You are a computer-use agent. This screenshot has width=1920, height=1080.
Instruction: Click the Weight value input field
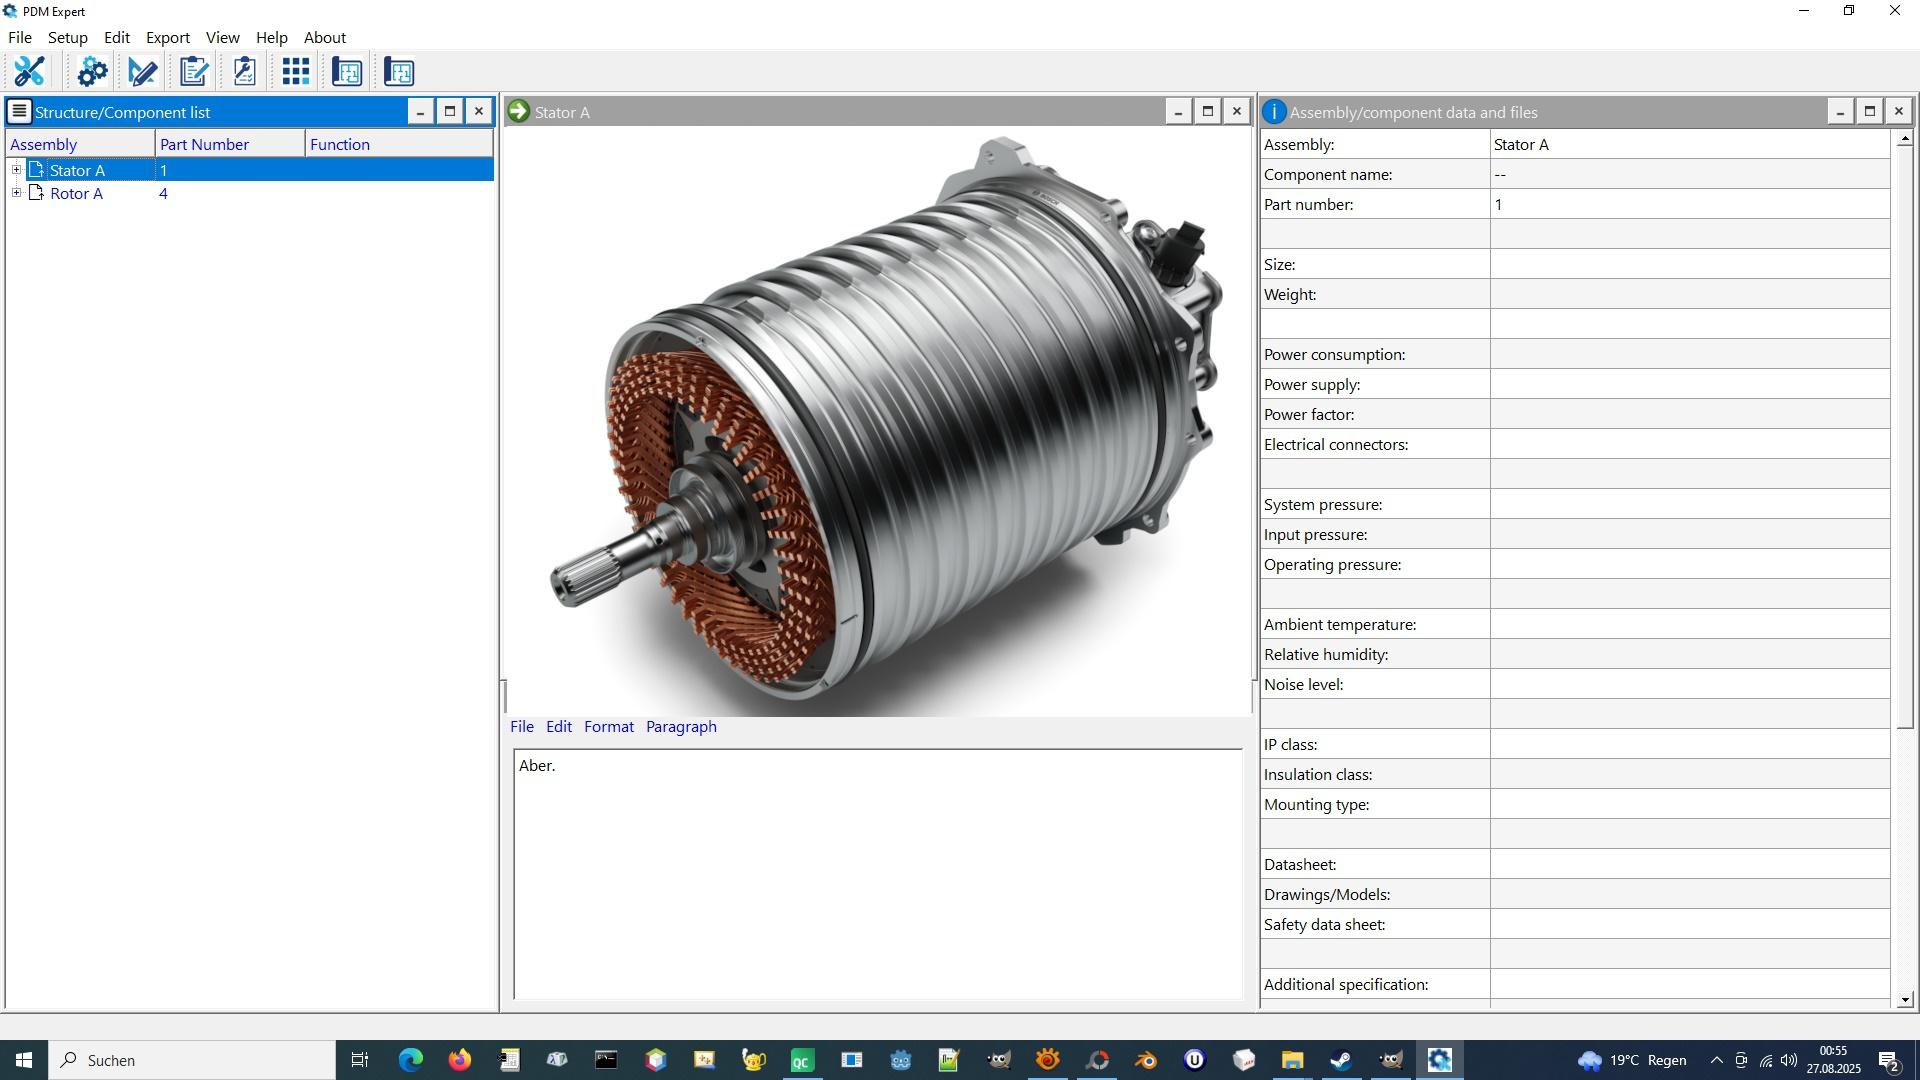(1688, 294)
